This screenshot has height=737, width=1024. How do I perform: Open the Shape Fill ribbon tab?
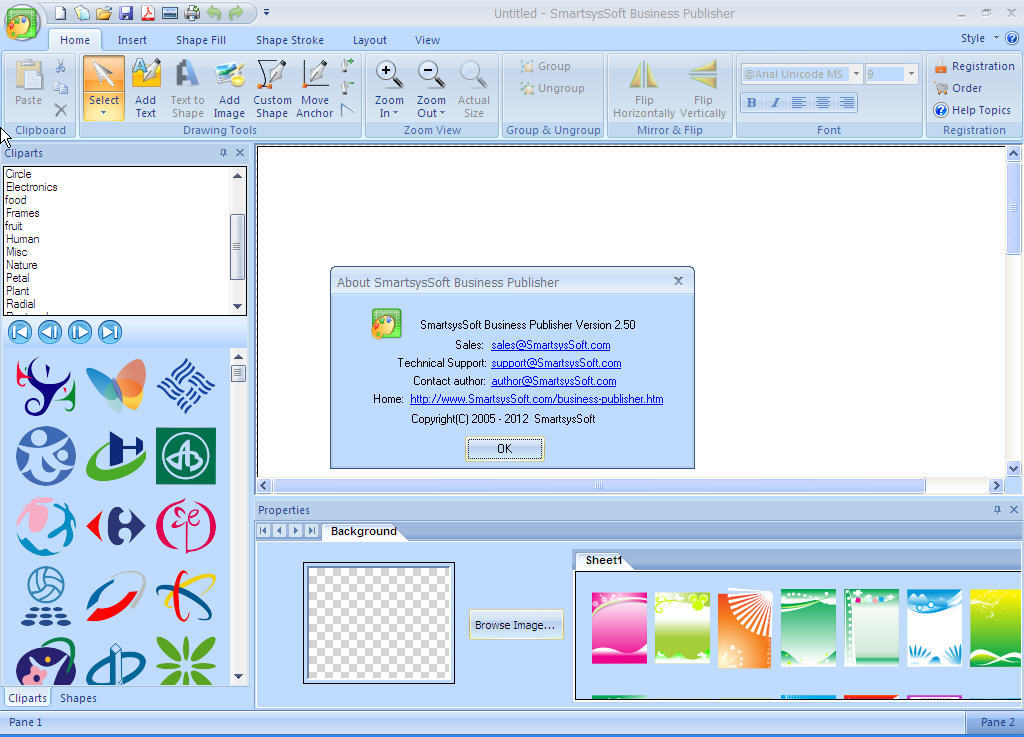point(200,40)
